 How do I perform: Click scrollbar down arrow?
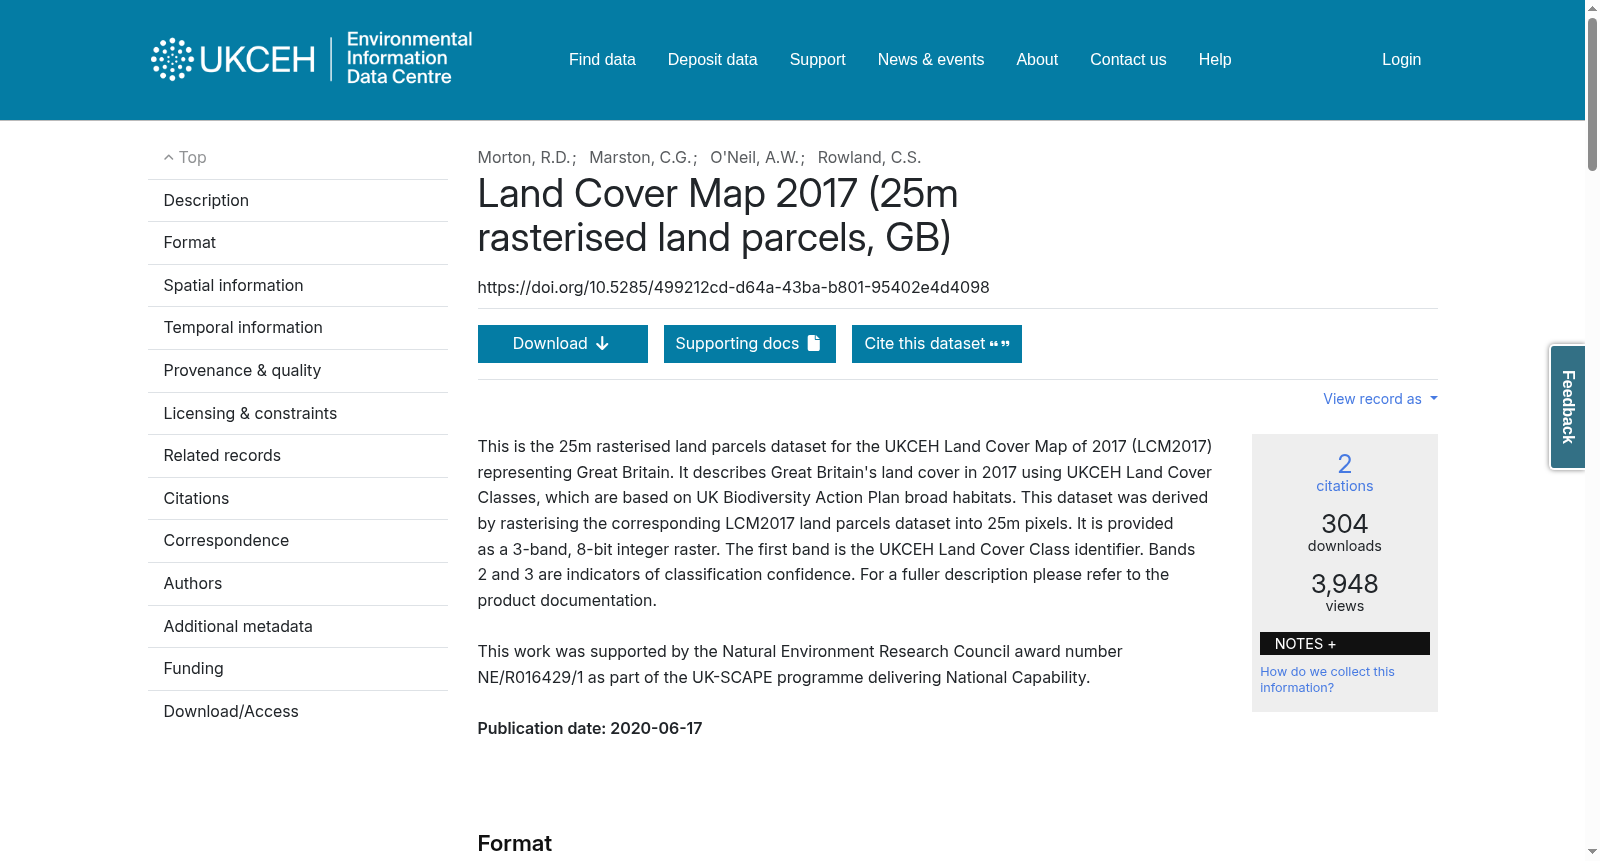click(x=1592, y=852)
